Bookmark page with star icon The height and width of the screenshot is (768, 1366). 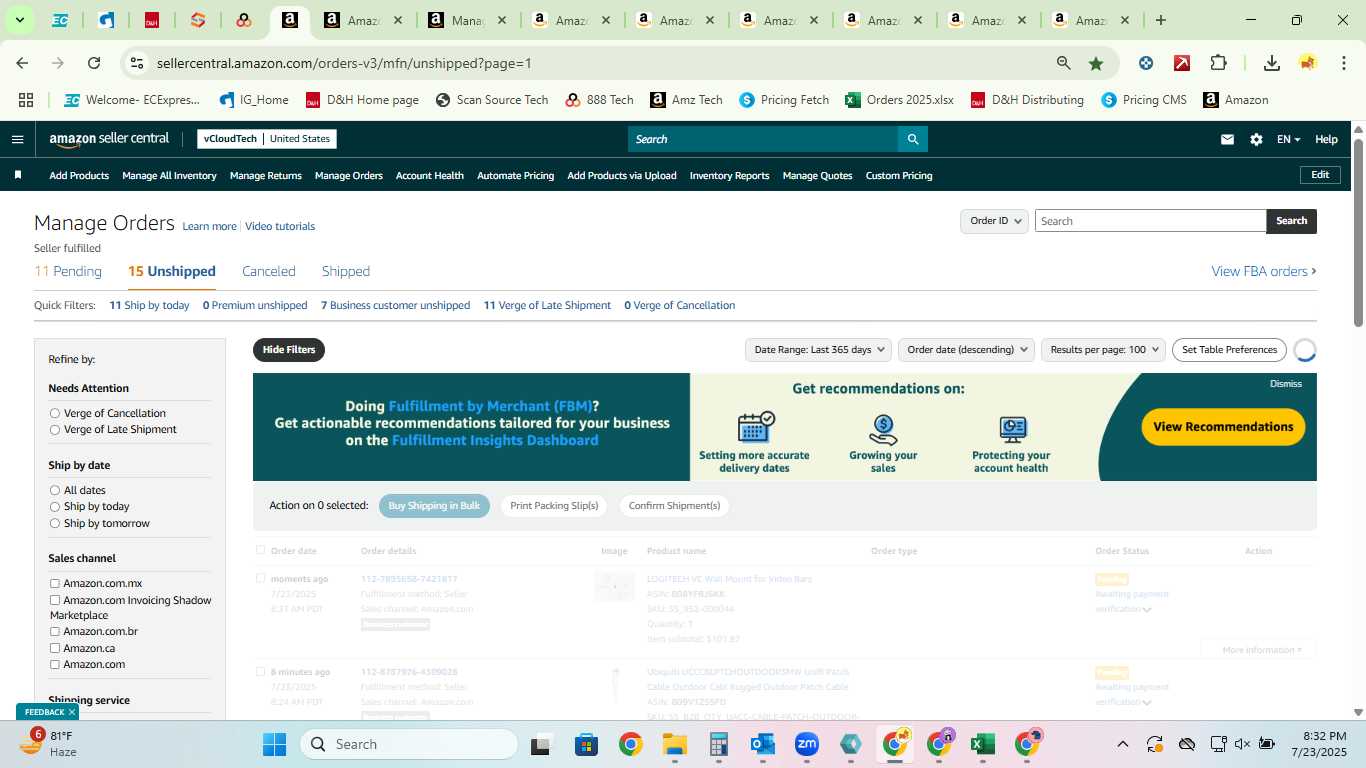1096,63
